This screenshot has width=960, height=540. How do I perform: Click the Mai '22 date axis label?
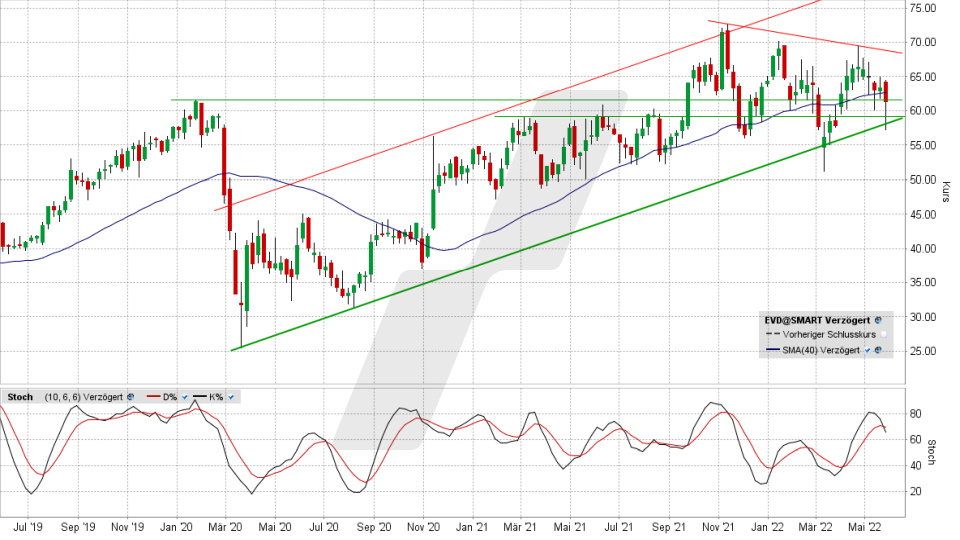[x=864, y=527]
